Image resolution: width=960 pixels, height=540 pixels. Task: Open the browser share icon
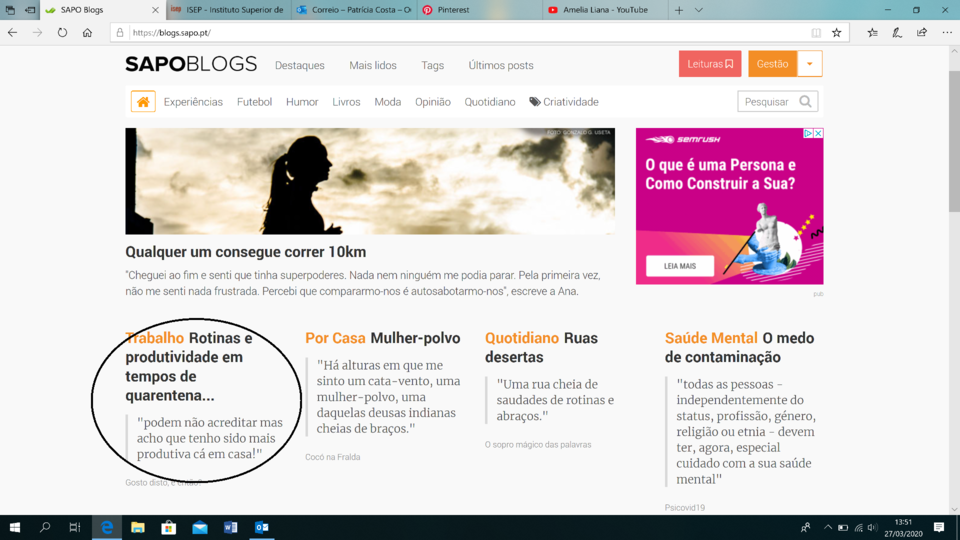coord(921,32)
